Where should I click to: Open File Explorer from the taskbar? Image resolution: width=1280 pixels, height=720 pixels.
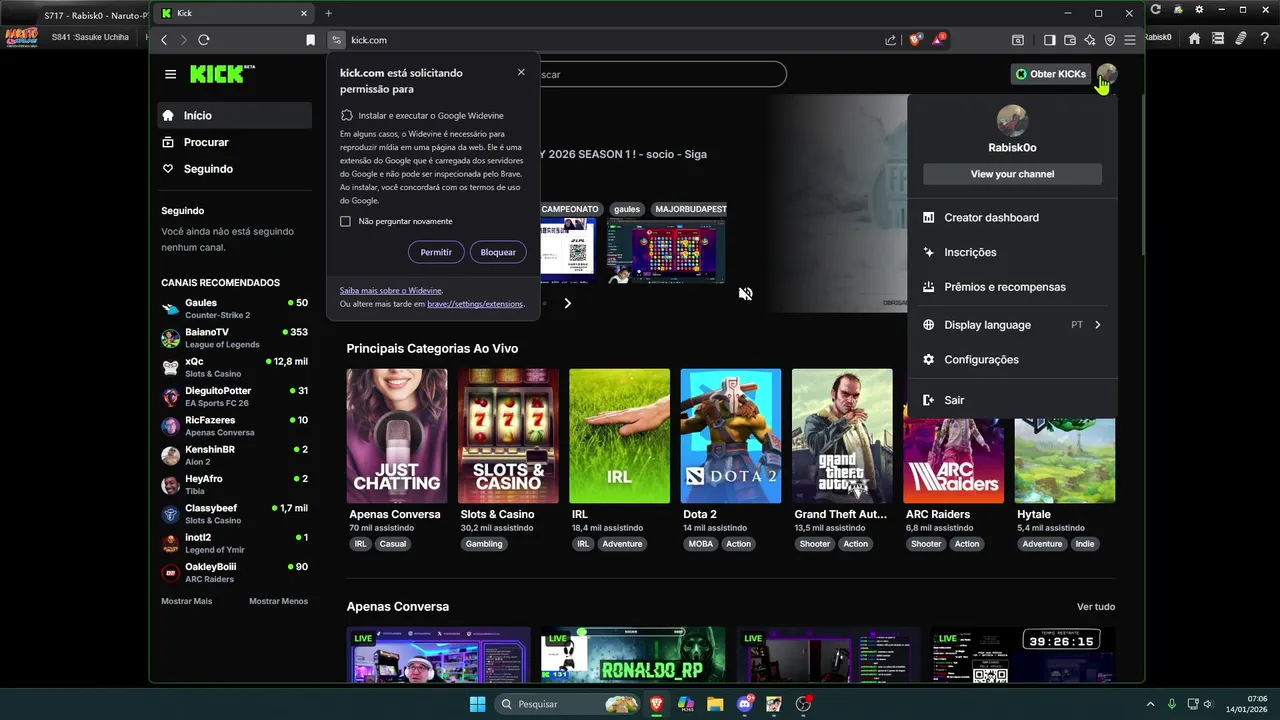(x=715, y=704)
